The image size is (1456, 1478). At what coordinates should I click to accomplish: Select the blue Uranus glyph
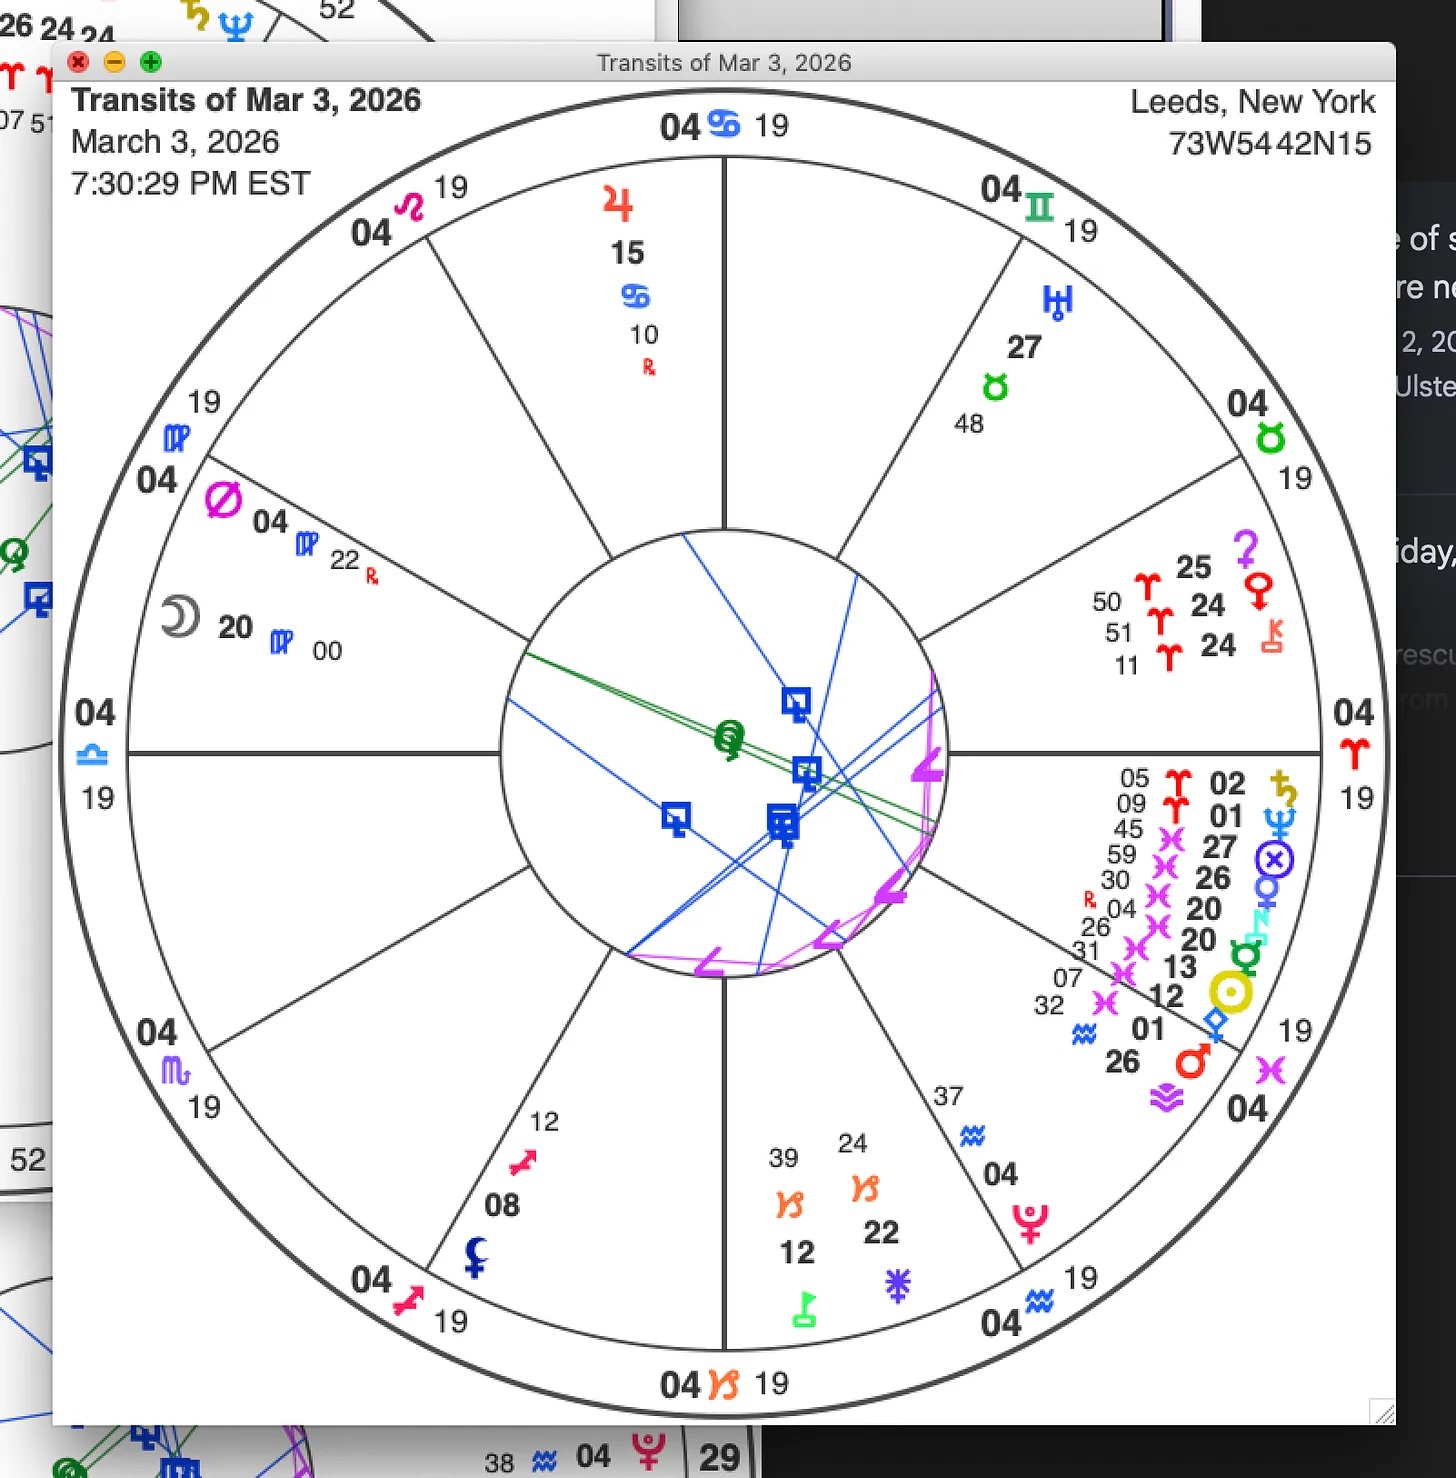[x=1057, y=300]
